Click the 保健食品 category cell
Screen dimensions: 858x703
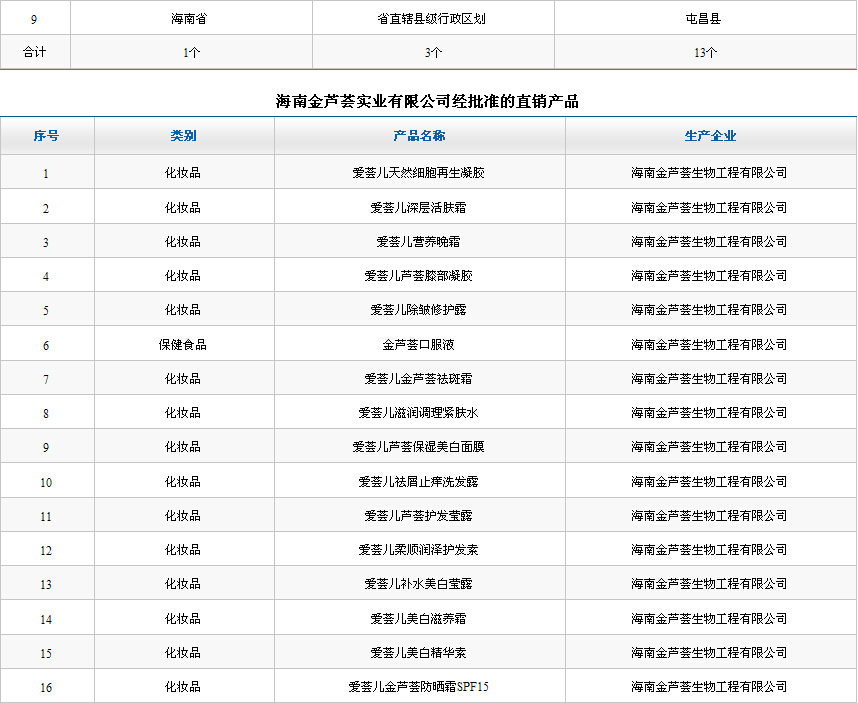[x=183, y=345]
